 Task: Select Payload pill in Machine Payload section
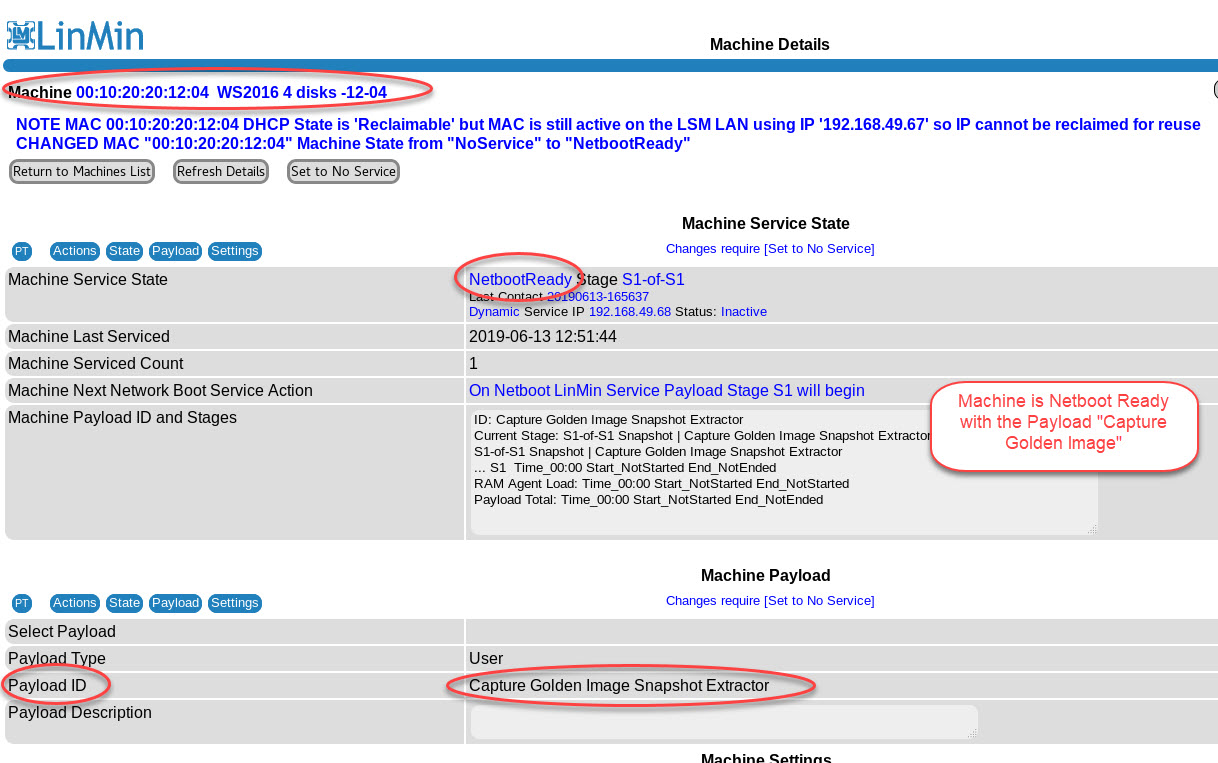click(176, 603)
